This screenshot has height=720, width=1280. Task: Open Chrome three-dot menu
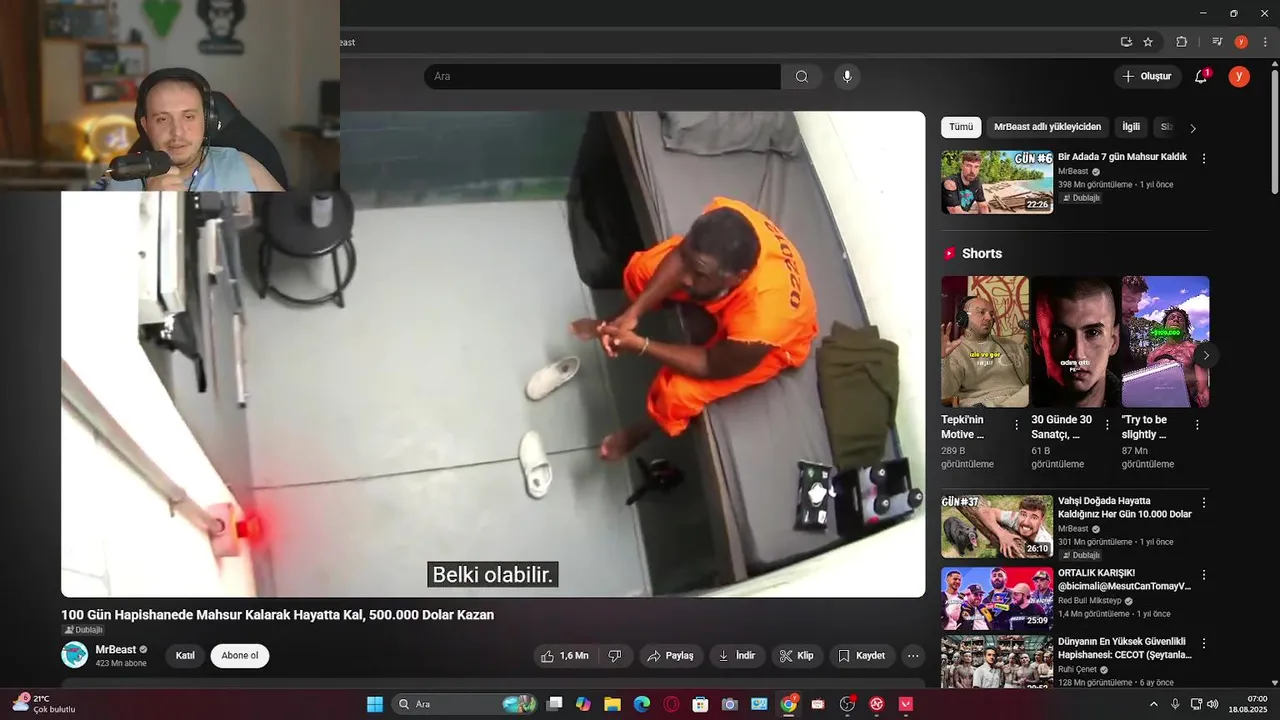(1265, 42)
